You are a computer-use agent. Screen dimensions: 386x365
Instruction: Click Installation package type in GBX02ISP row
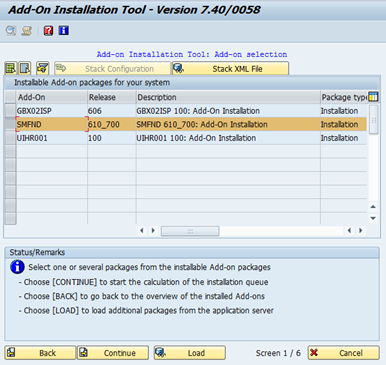(344, 111)
